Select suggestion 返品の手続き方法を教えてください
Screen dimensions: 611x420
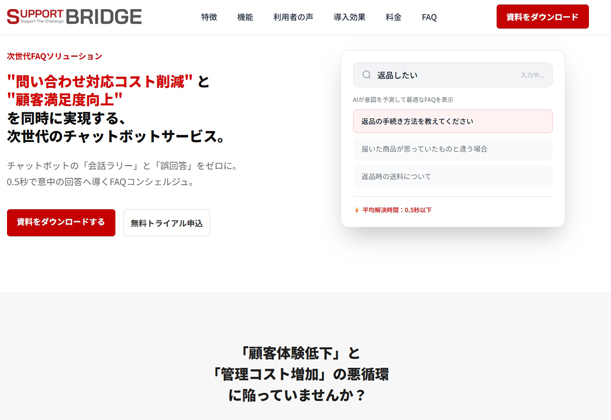[x=452, y=121]
